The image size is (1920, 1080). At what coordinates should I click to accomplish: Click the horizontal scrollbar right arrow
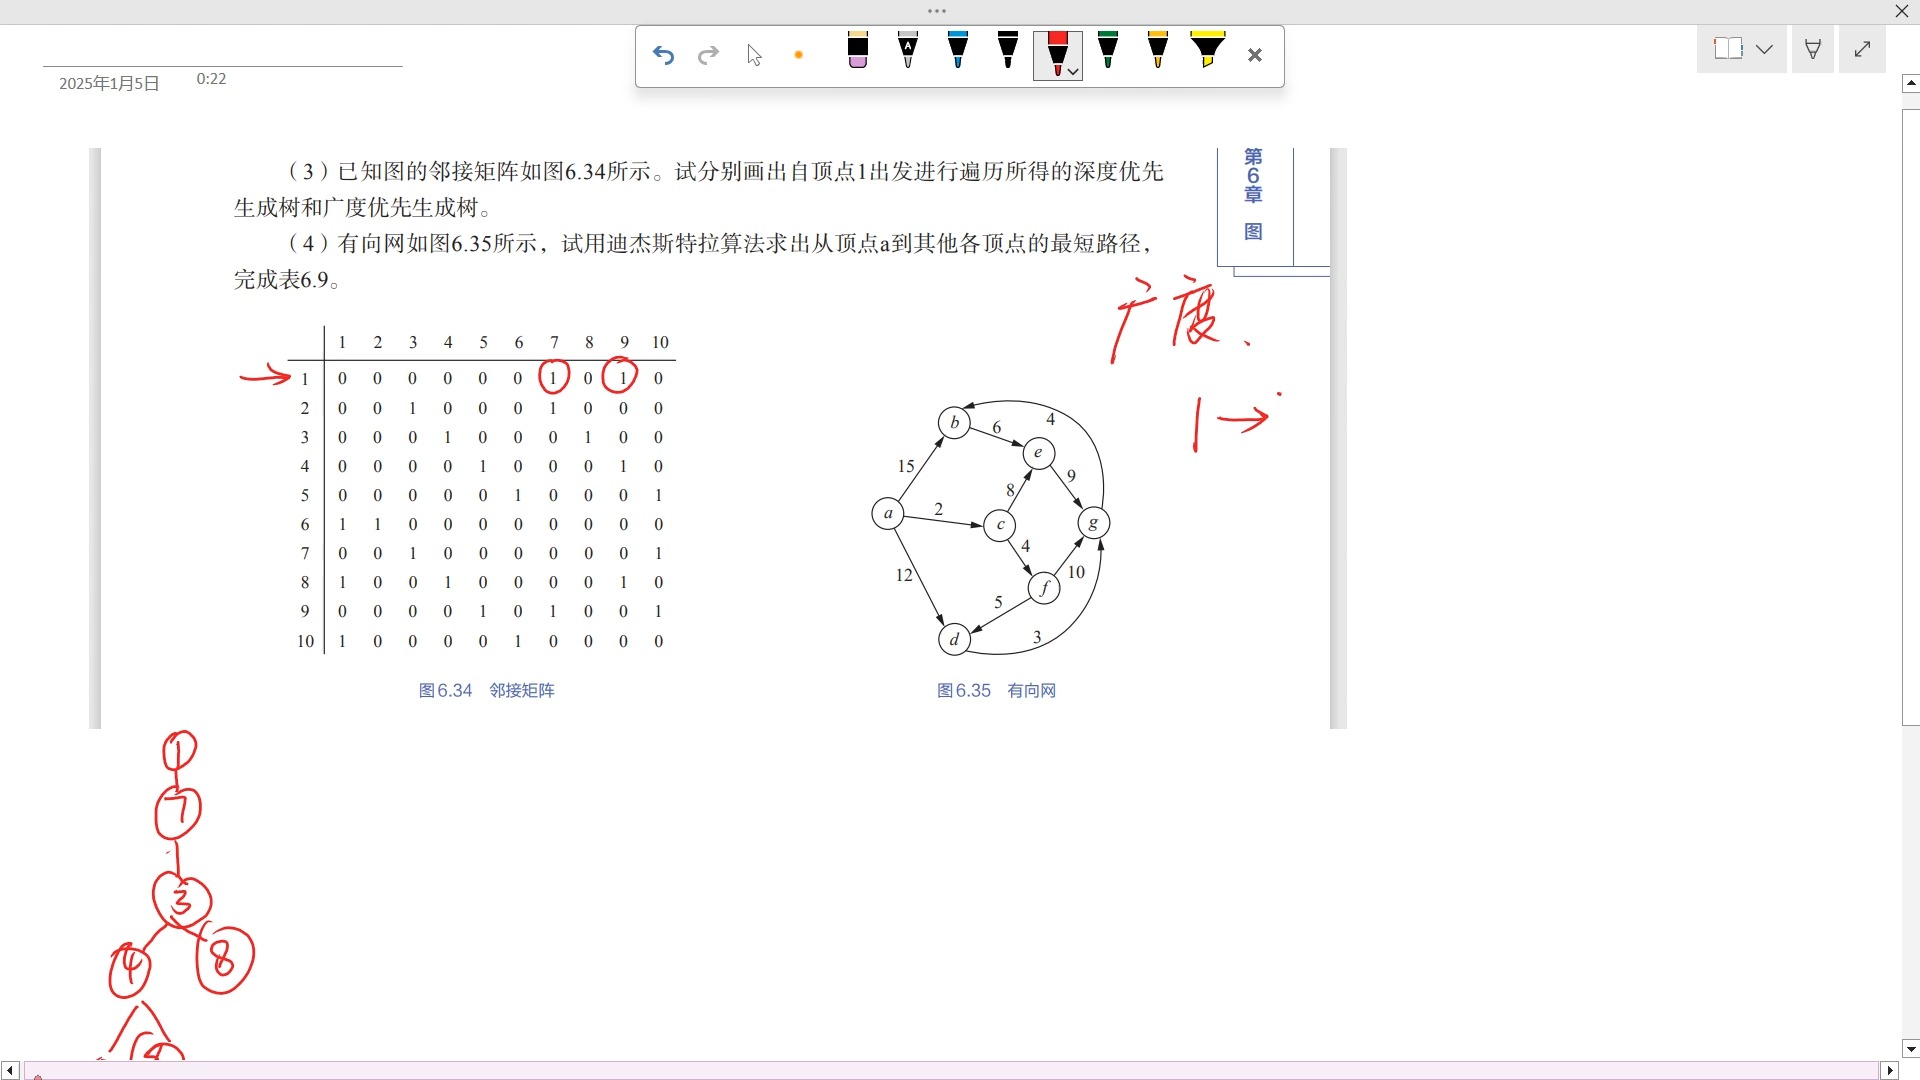click(x=1890, y=1071)
